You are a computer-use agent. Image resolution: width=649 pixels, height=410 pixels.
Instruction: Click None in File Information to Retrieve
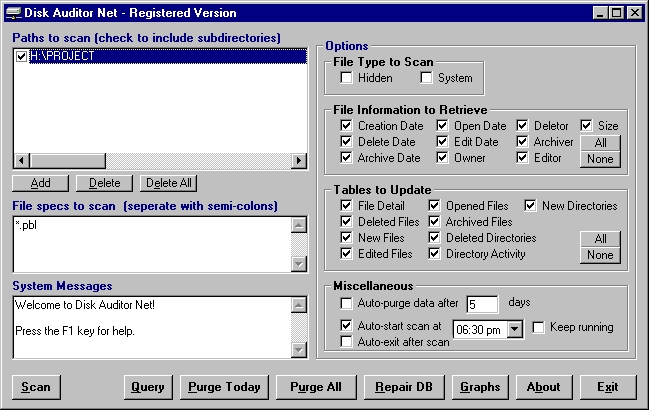click(600, 159)
